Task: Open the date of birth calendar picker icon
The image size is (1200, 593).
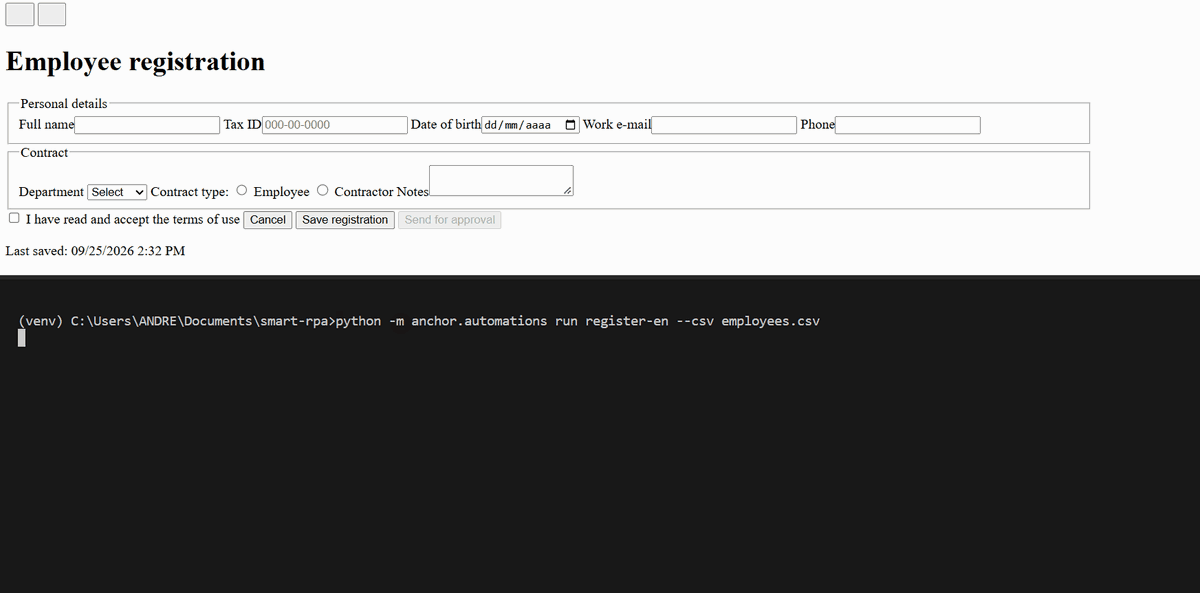Action: pos(570,125)
